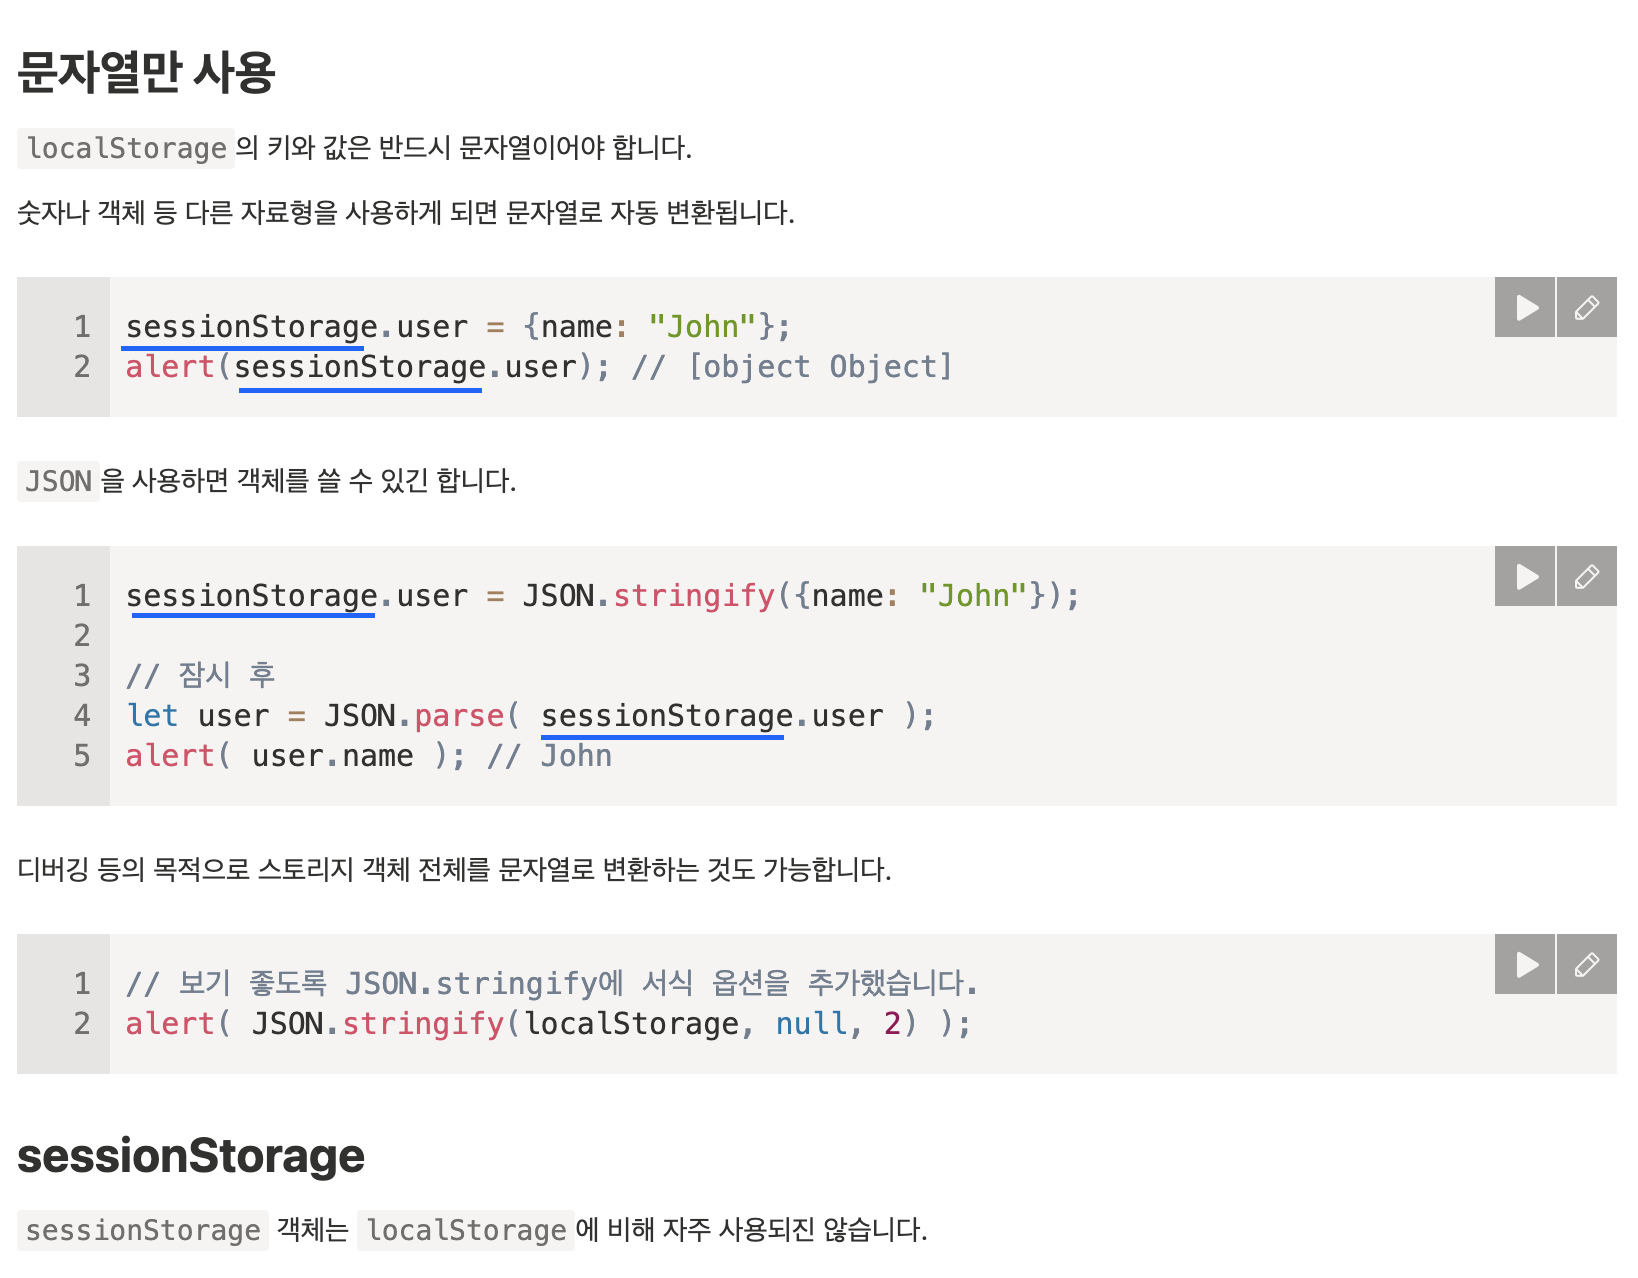This screenshot has height=1278, width=1638.
Task: Open the editor for the last code snippet
Action: point(1587,964)
